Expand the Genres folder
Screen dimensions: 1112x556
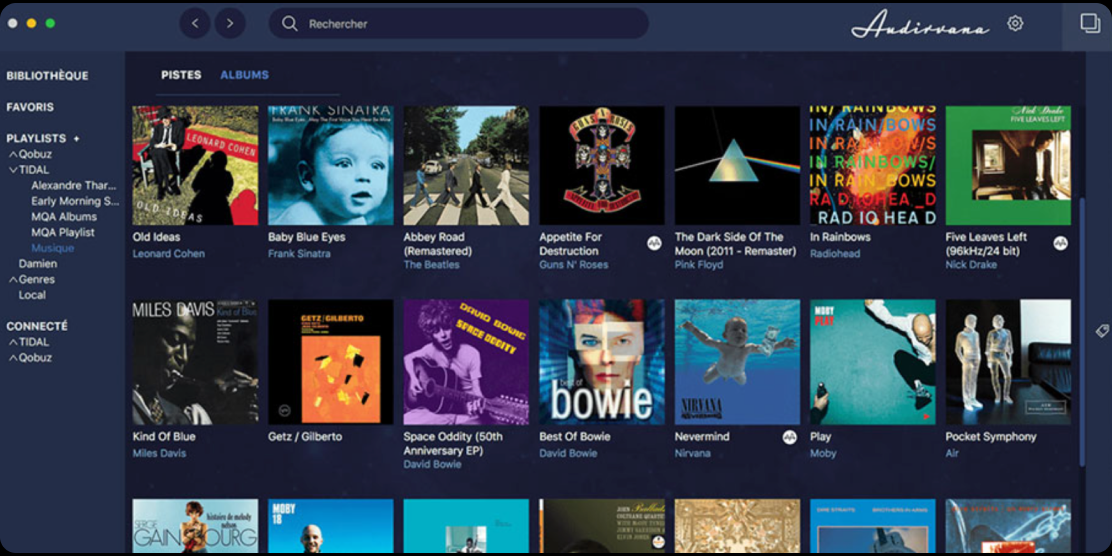pyautogui.click(x=13, y=279)
